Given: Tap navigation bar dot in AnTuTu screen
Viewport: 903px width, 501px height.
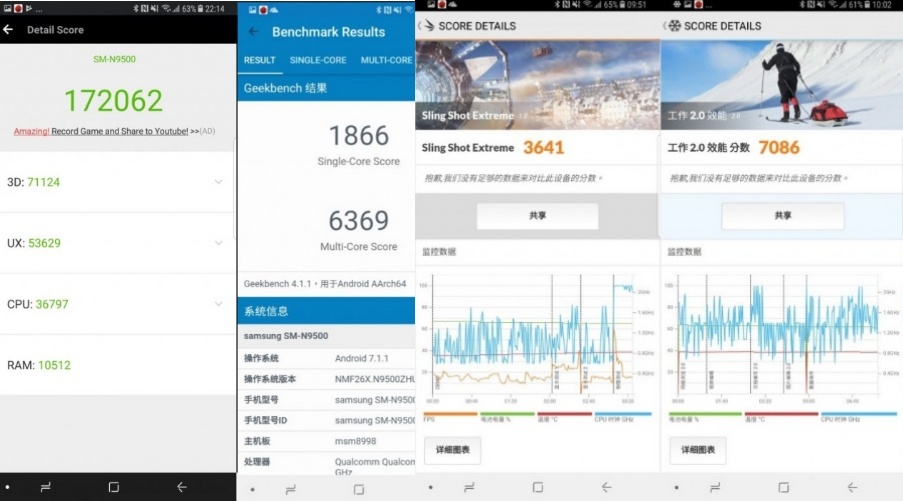Looking at the screenshot, I should pos(7,487).
